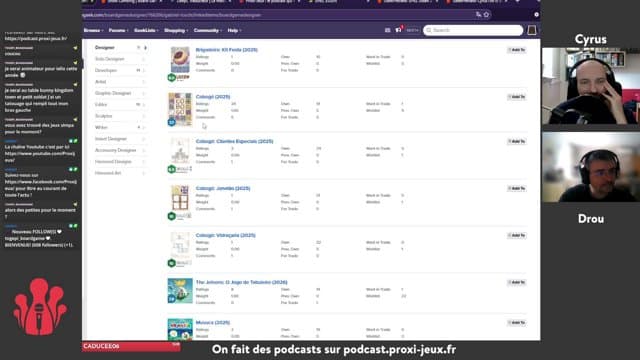This screenshot has height=360, width=640.
Task: Open The Jetsons cover thumbnail
Action: tap(180, 291)
